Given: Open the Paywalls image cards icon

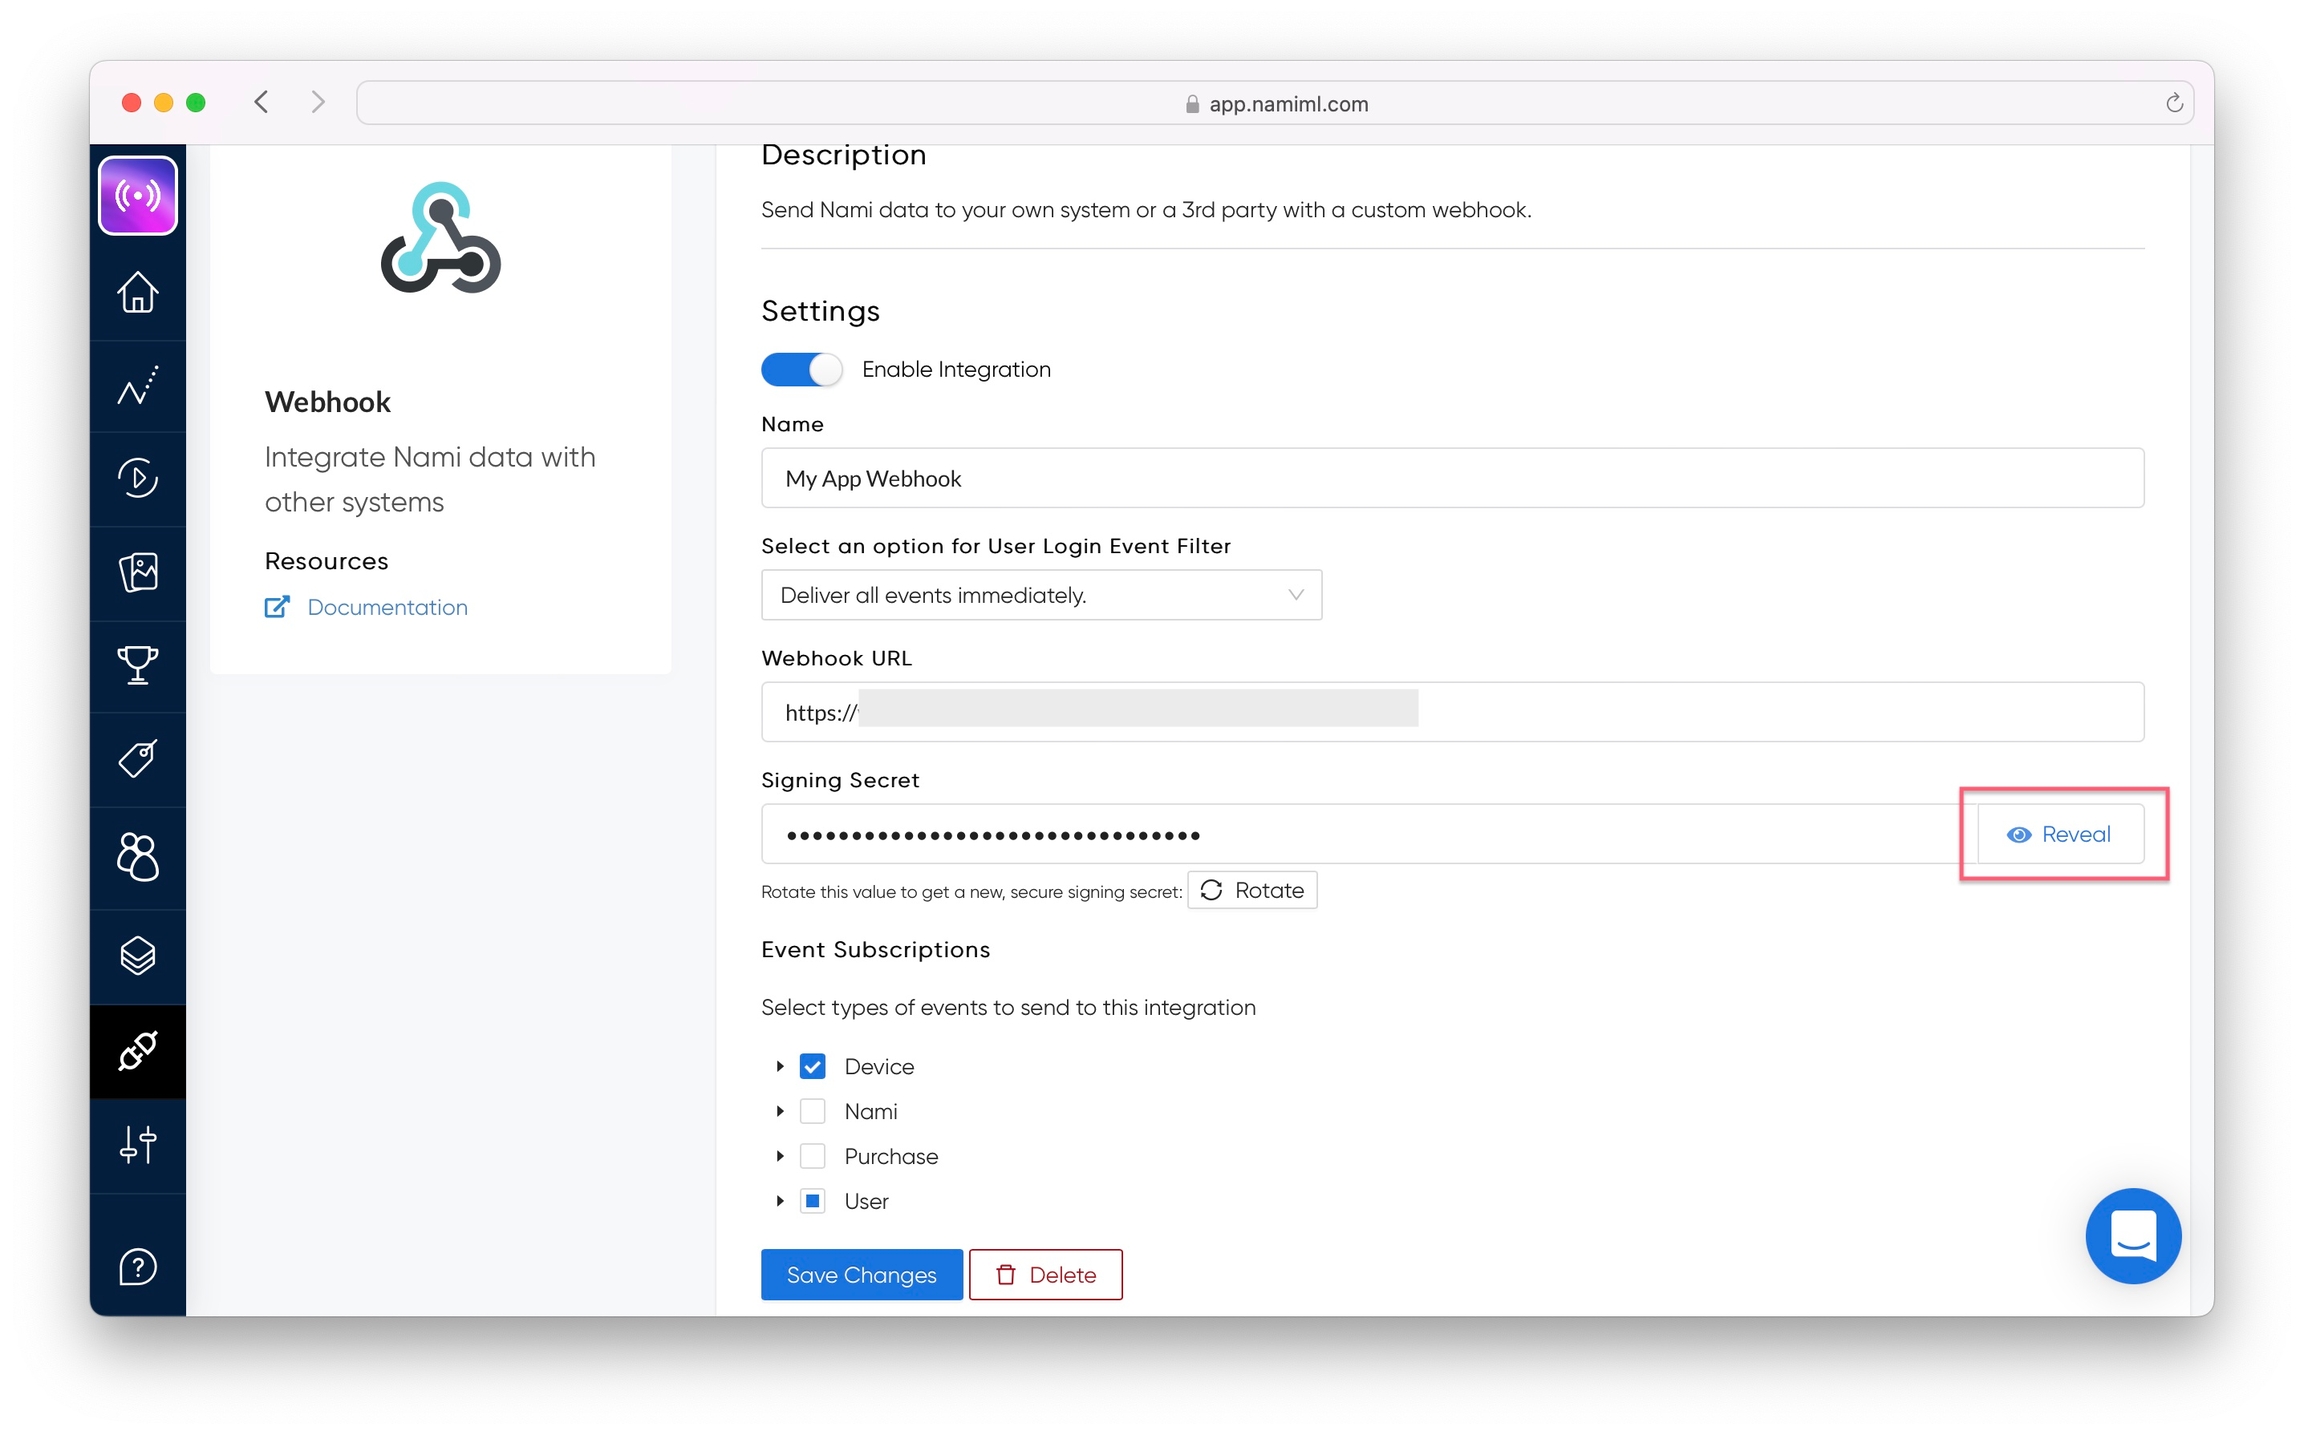Looking at the screenshot, I should (138, 573).
